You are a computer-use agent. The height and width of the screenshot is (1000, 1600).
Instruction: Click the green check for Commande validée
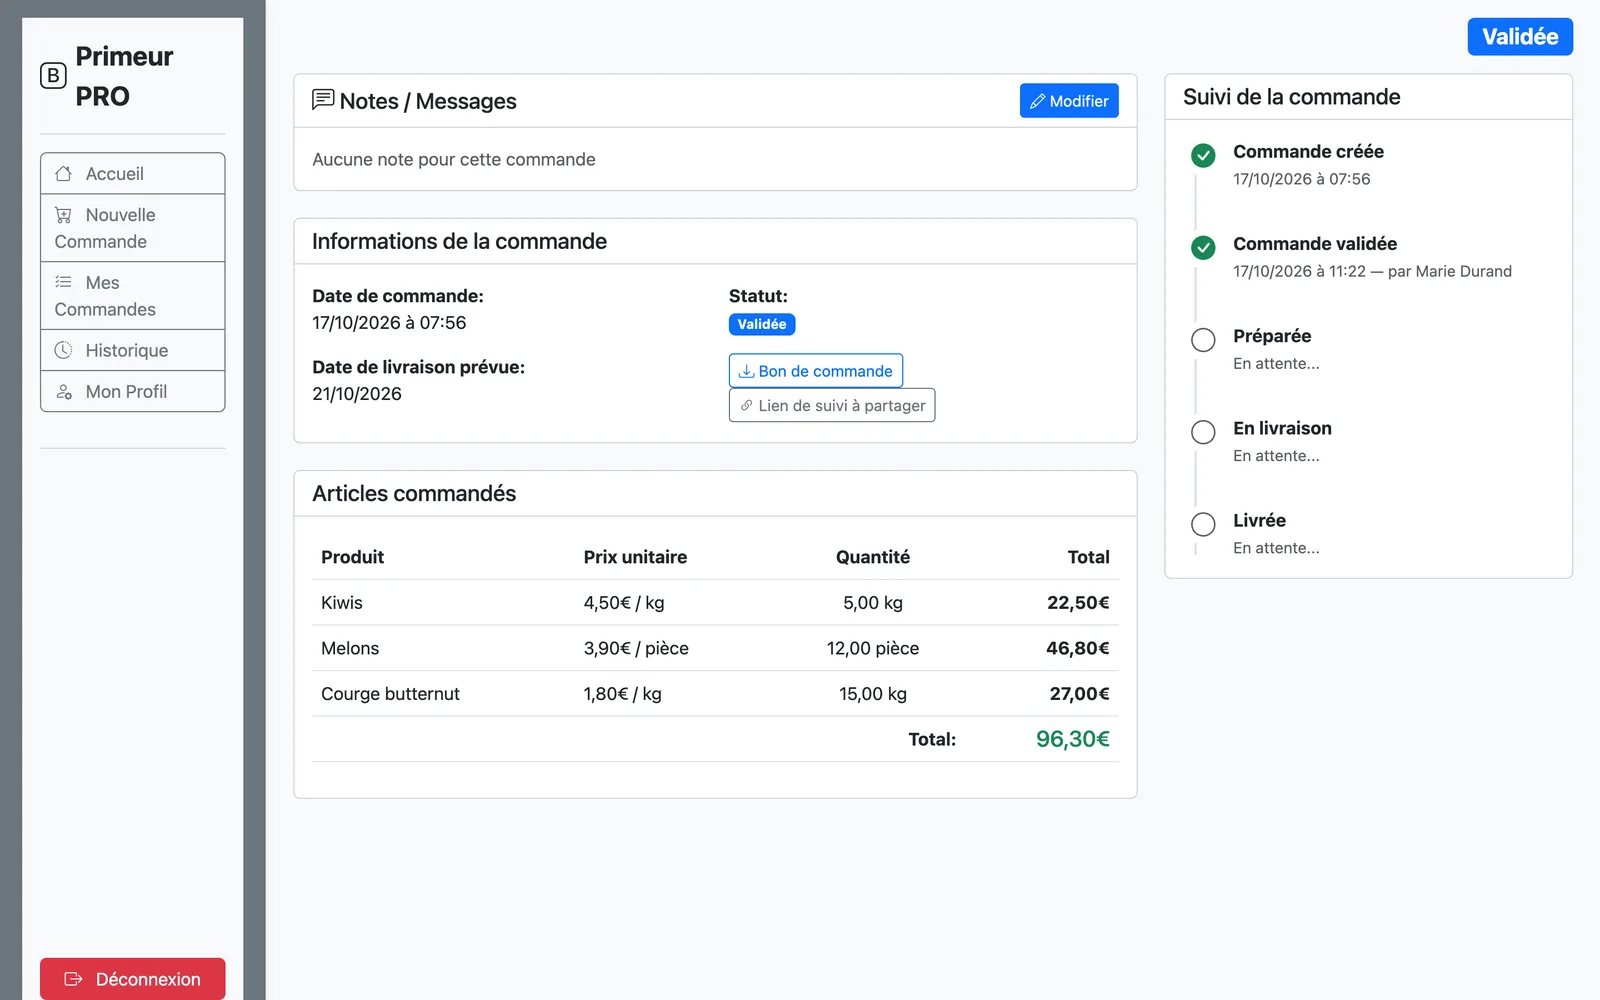click(1203, 247)
